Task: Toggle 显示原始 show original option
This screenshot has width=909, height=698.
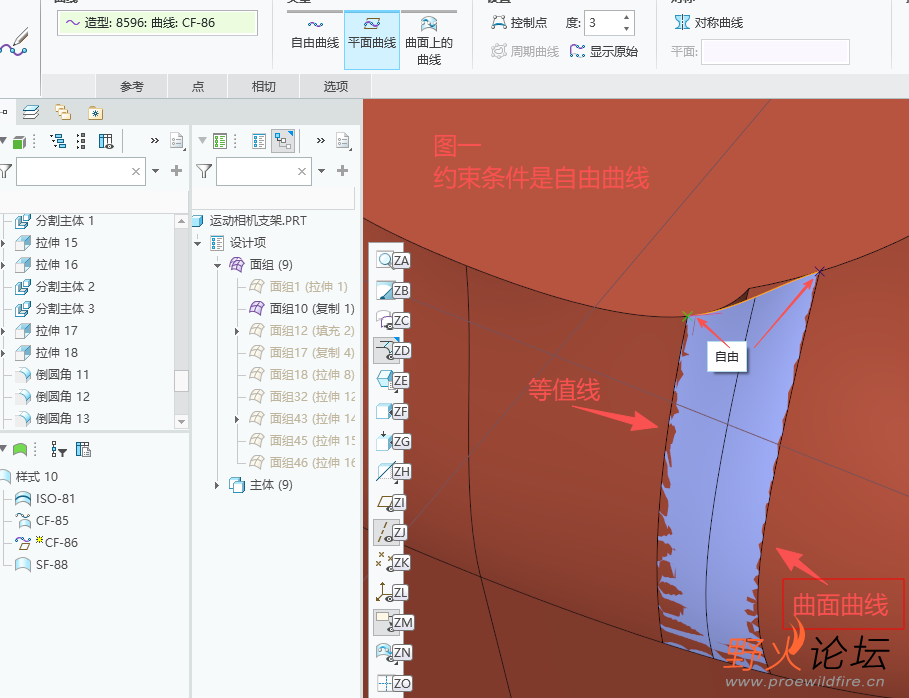Action: point(603,51)
